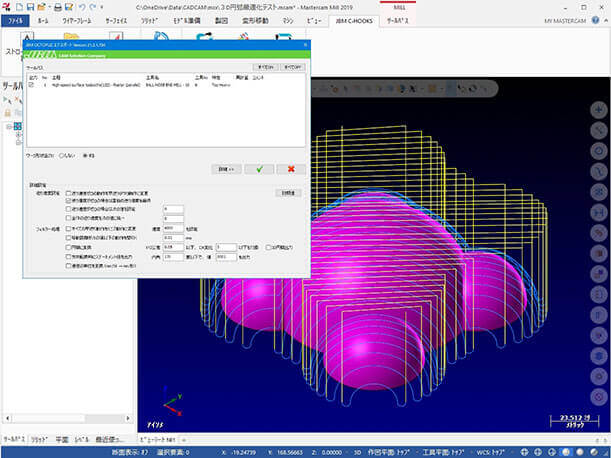Select the する radio button
The width and height of the screenshot is (611, 458).
coord(84,156)
